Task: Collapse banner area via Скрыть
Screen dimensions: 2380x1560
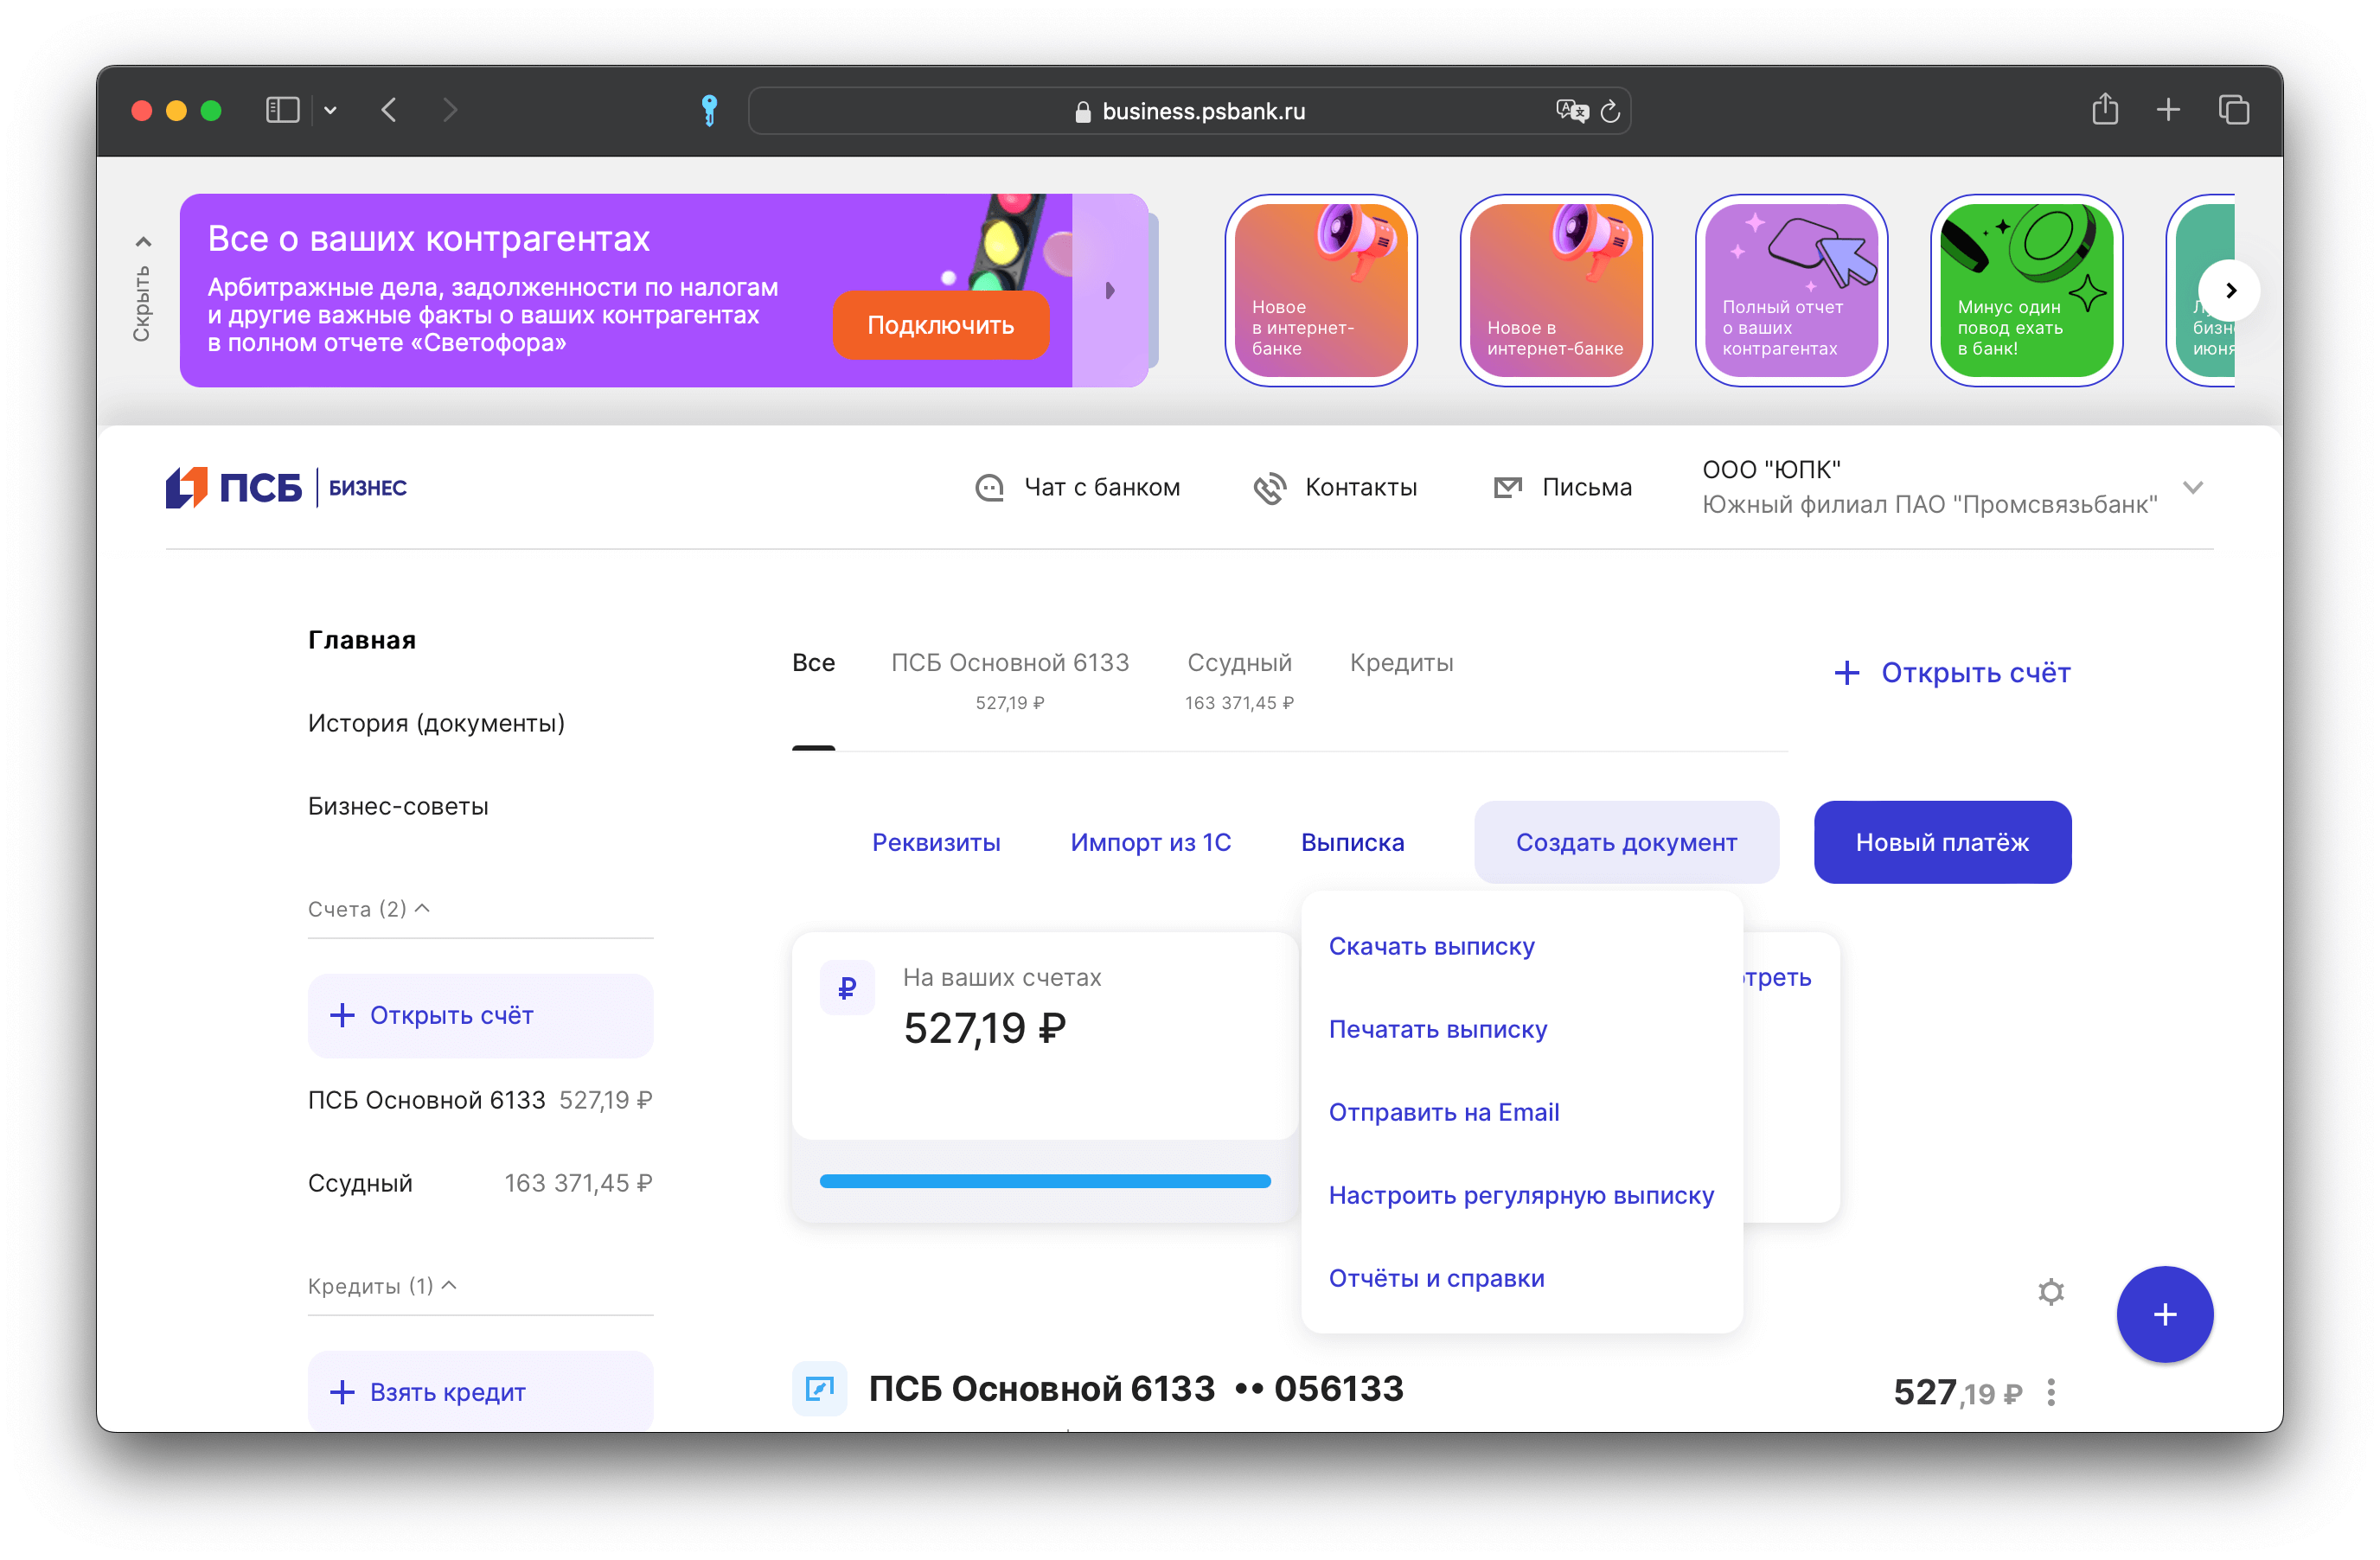Action: [142, 290]
